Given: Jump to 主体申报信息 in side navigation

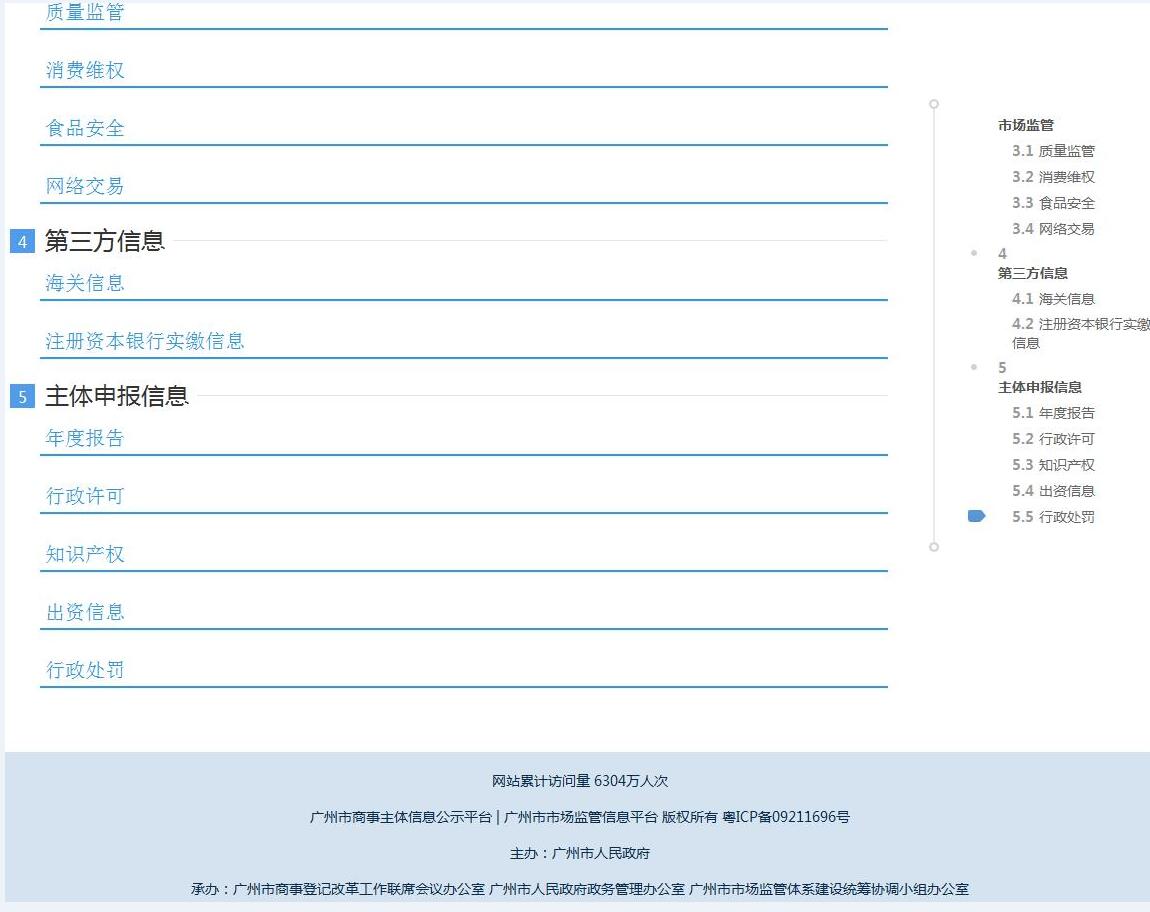Looking at the screenshot, I should coord(1039,387).
